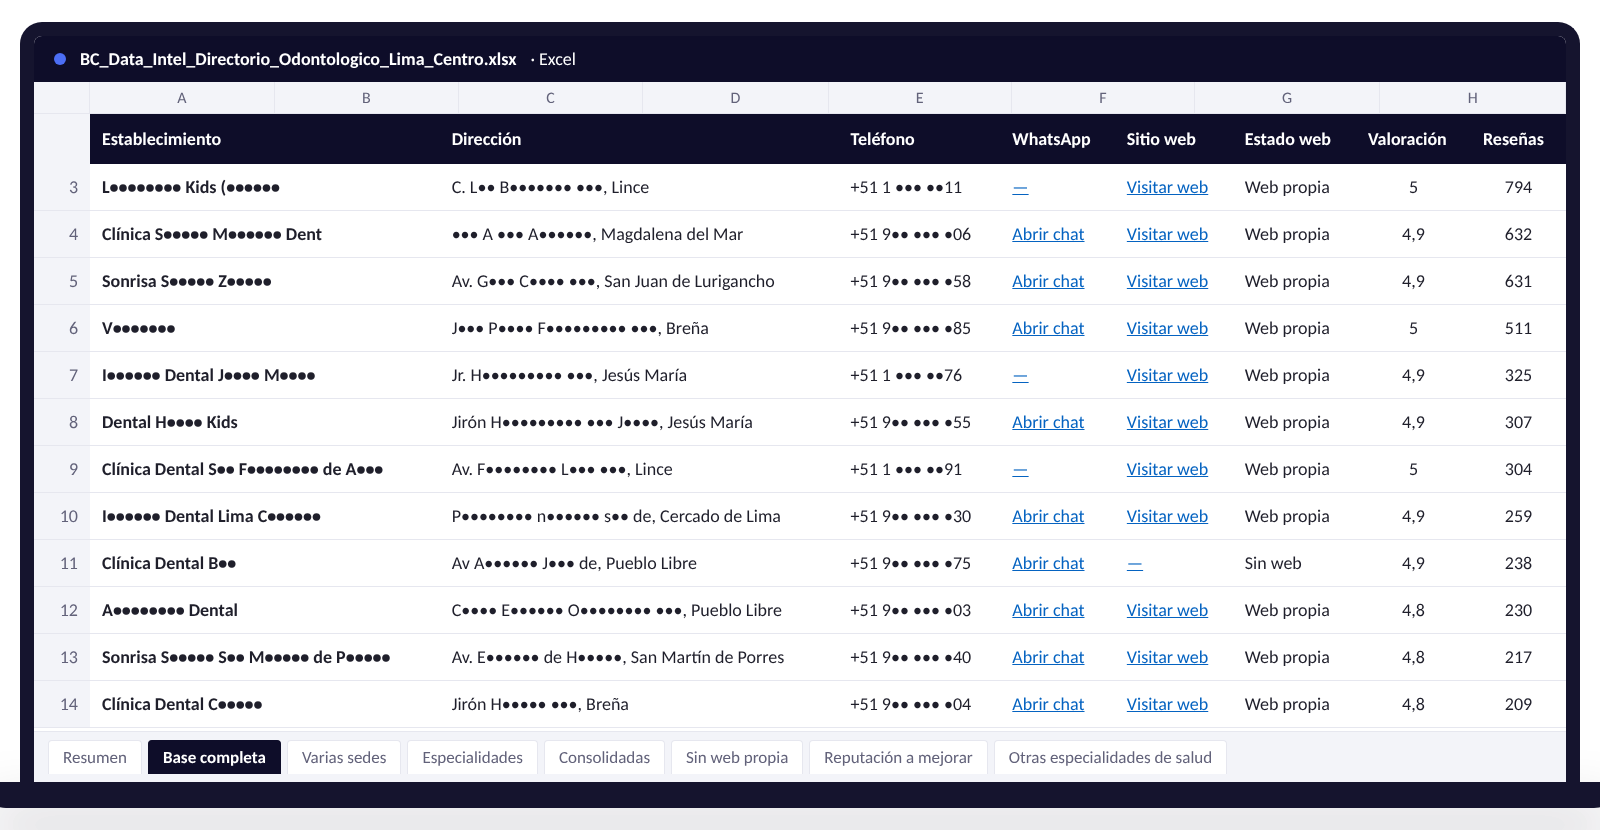The image size is (1600, 830).
Task: Open the Sin web propia tab
Action: pyautogui.click(x=737, y=757)
